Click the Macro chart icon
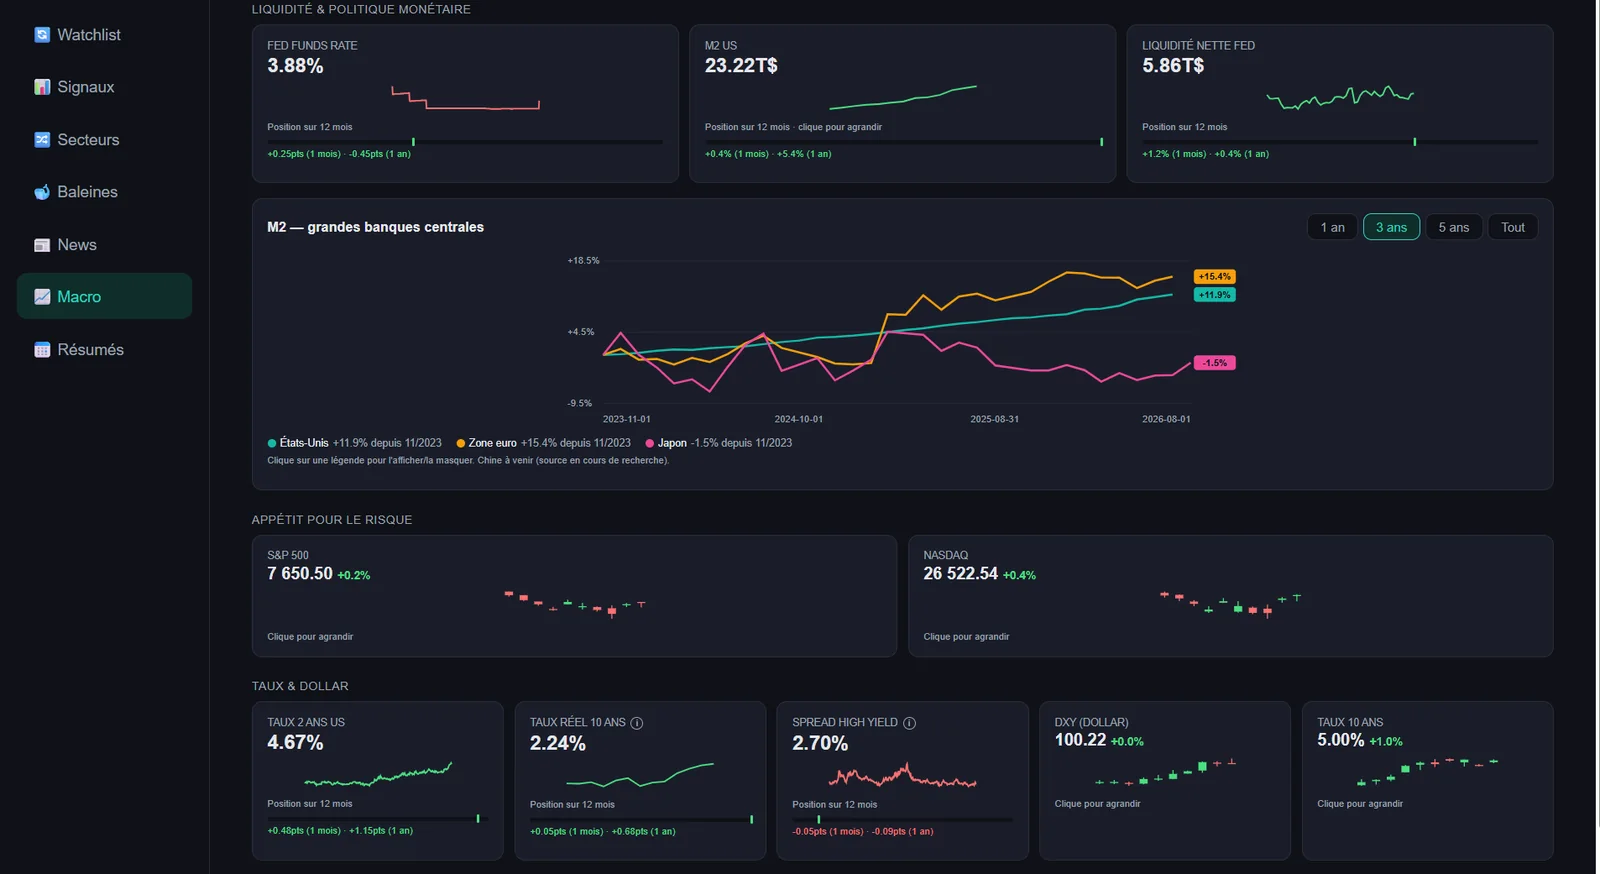The width and height of the screenshot is (1600, 874). 42,297
